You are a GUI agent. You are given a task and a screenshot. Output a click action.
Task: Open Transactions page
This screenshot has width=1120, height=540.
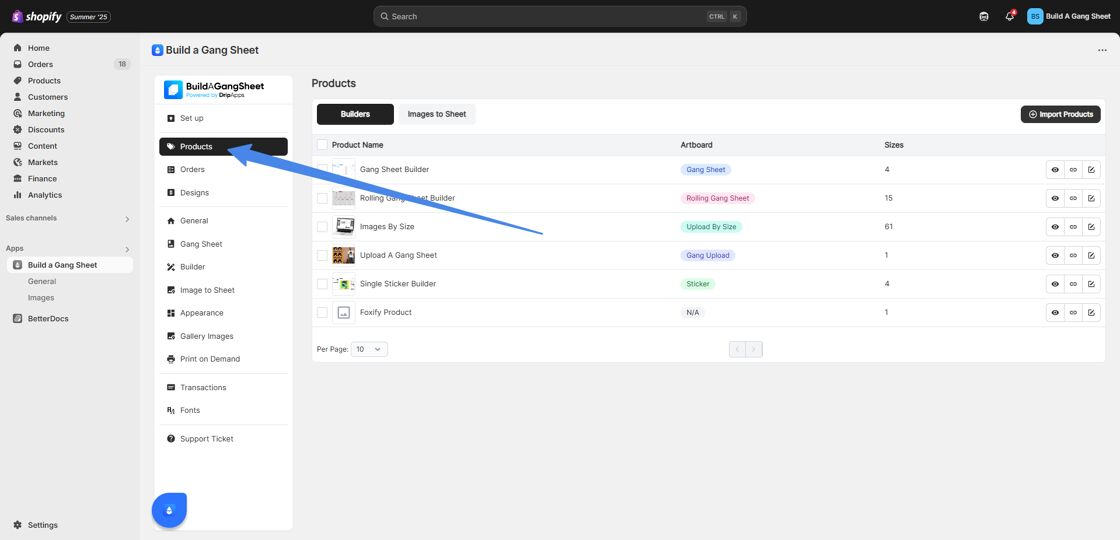pyautogui.click(x=223, y=387)
